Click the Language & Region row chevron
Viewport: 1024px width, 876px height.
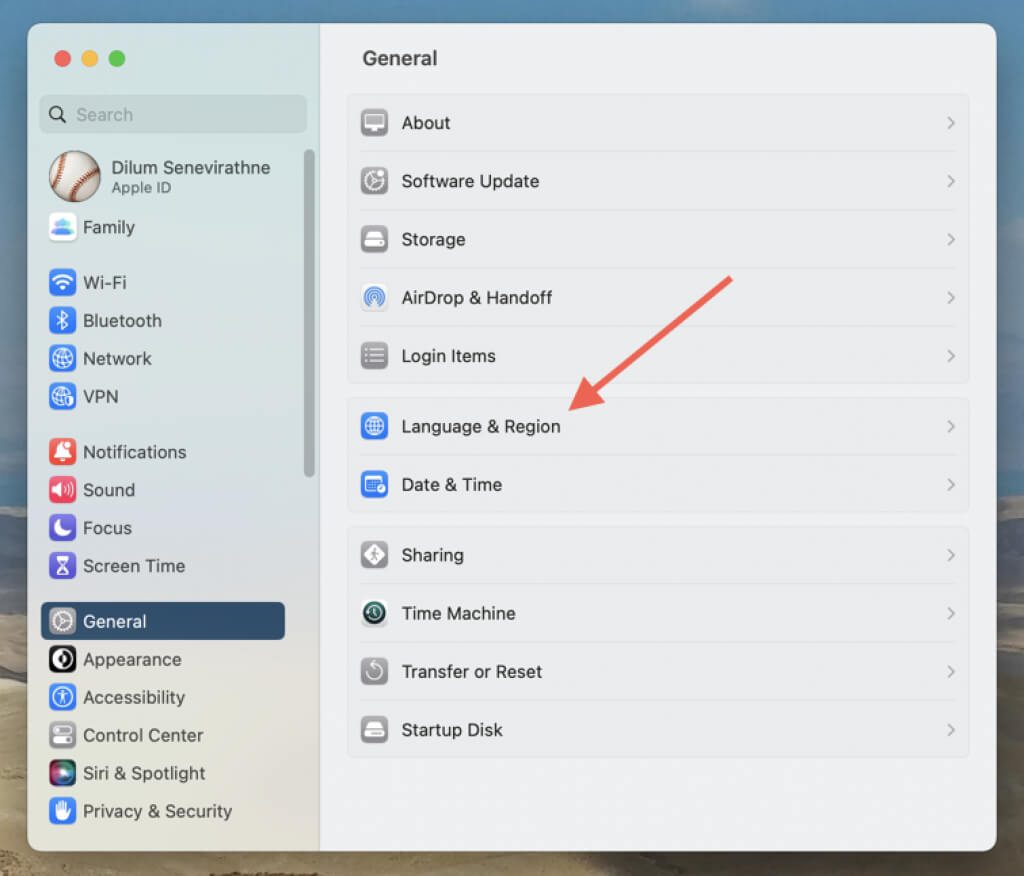(951, 426)
